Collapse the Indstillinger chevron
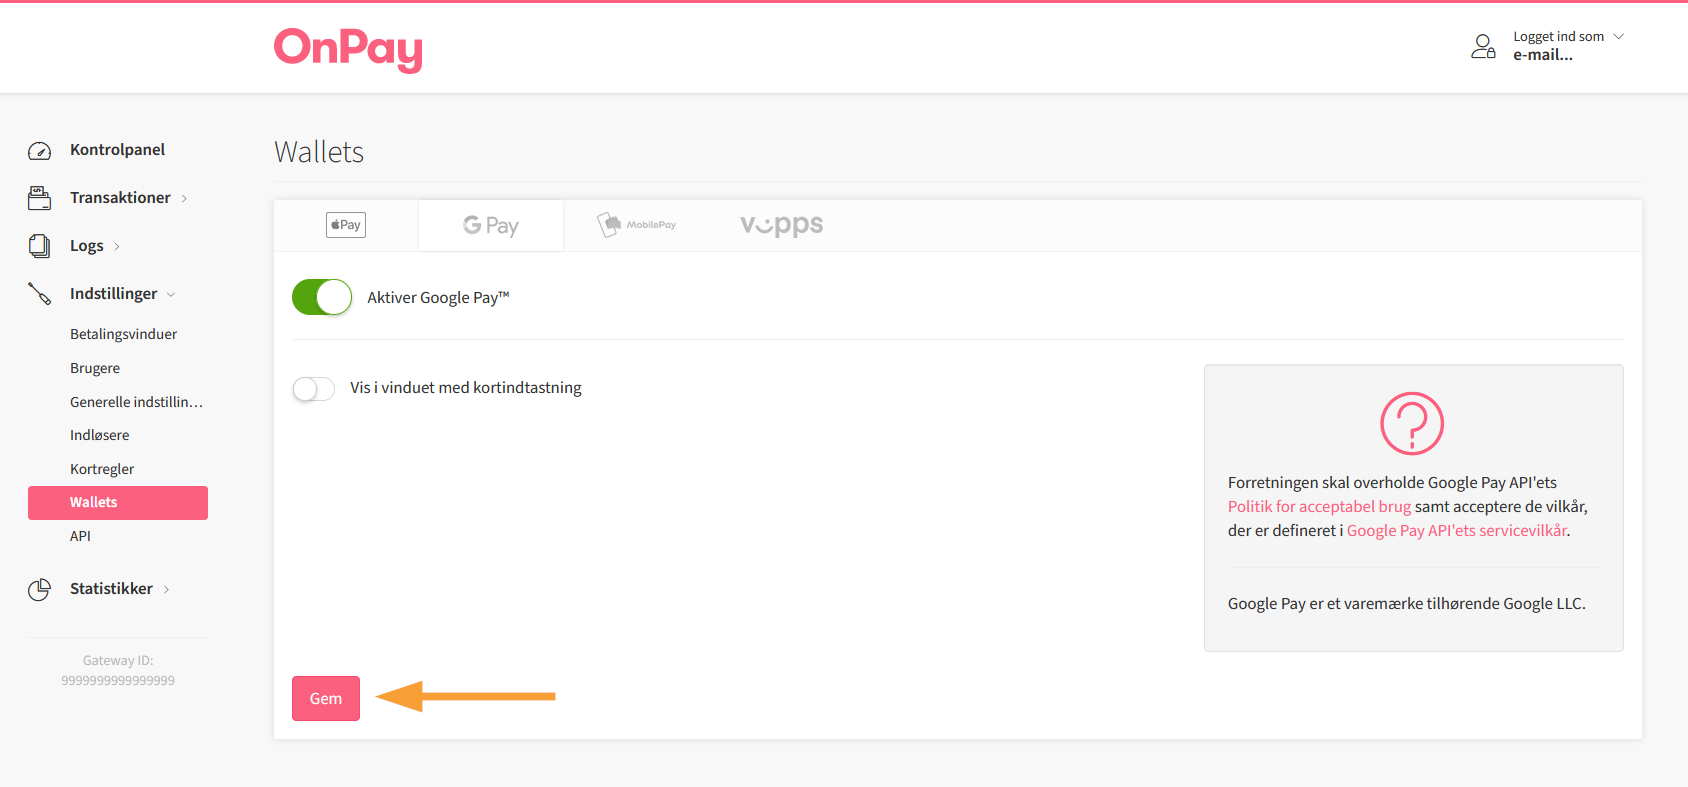Image resolution: width=1688 pixels, height=787 pixels. [x=171, y=295]
